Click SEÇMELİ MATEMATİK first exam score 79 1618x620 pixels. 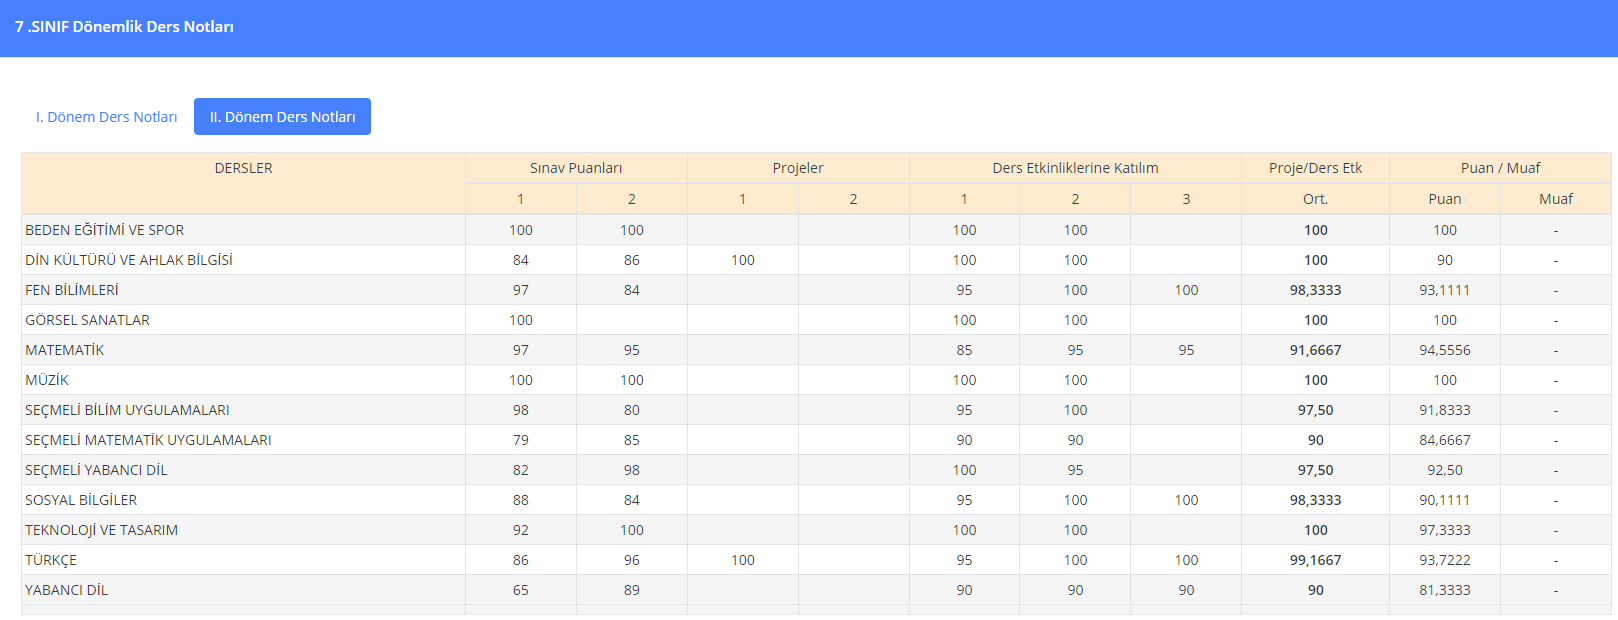pyautogui.click(x=521, y=440)
